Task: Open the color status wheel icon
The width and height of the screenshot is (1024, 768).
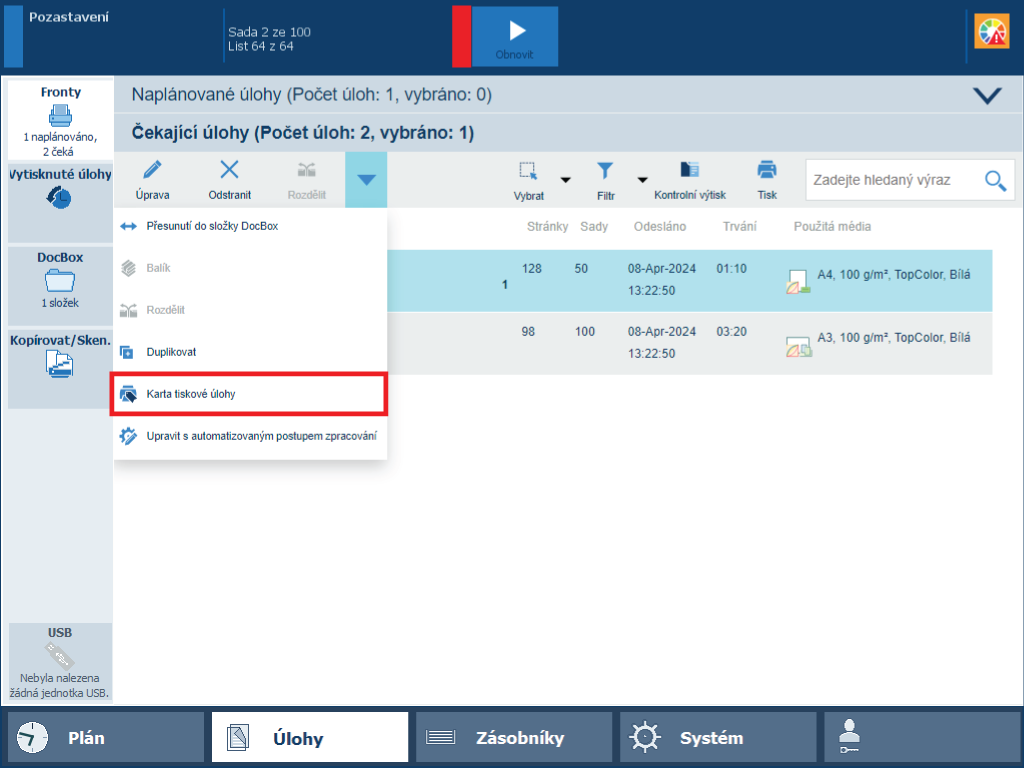Action: [991, 31]
